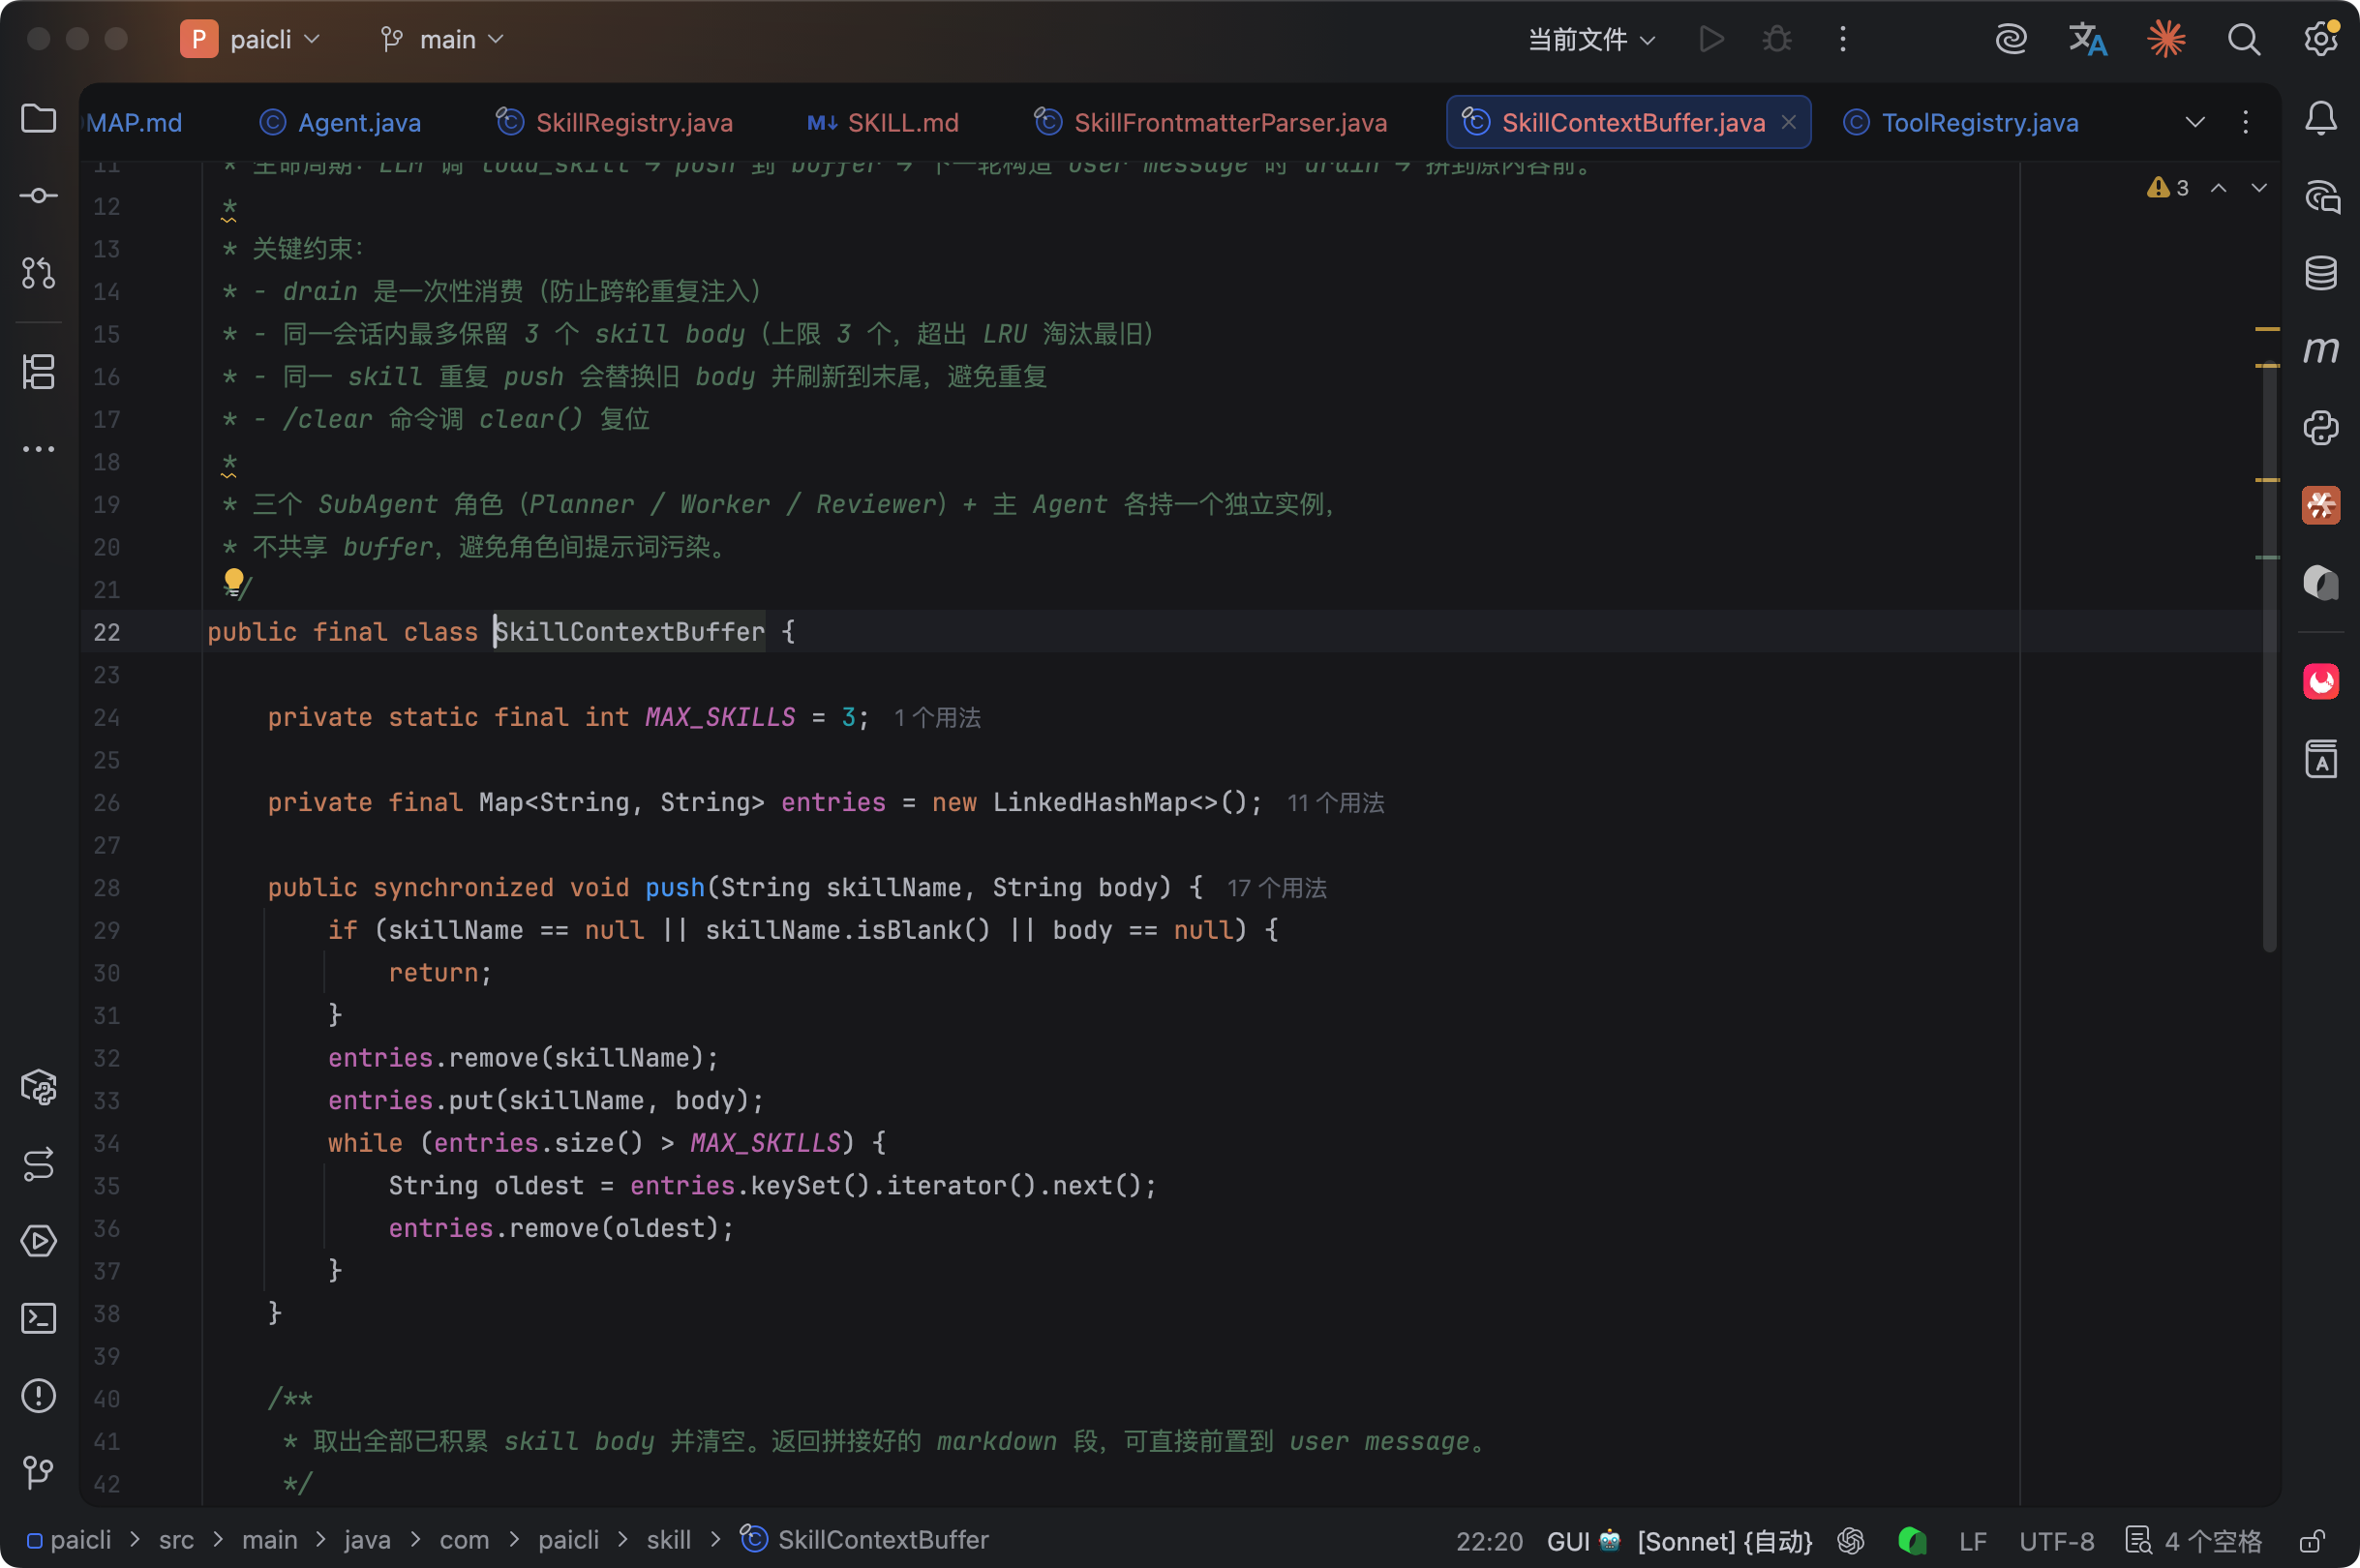The width and height of the screenshot is (2360, 1568).
Task: Click the skill breadcrumb in navigation bar
Action: (x=668, y=1540)
